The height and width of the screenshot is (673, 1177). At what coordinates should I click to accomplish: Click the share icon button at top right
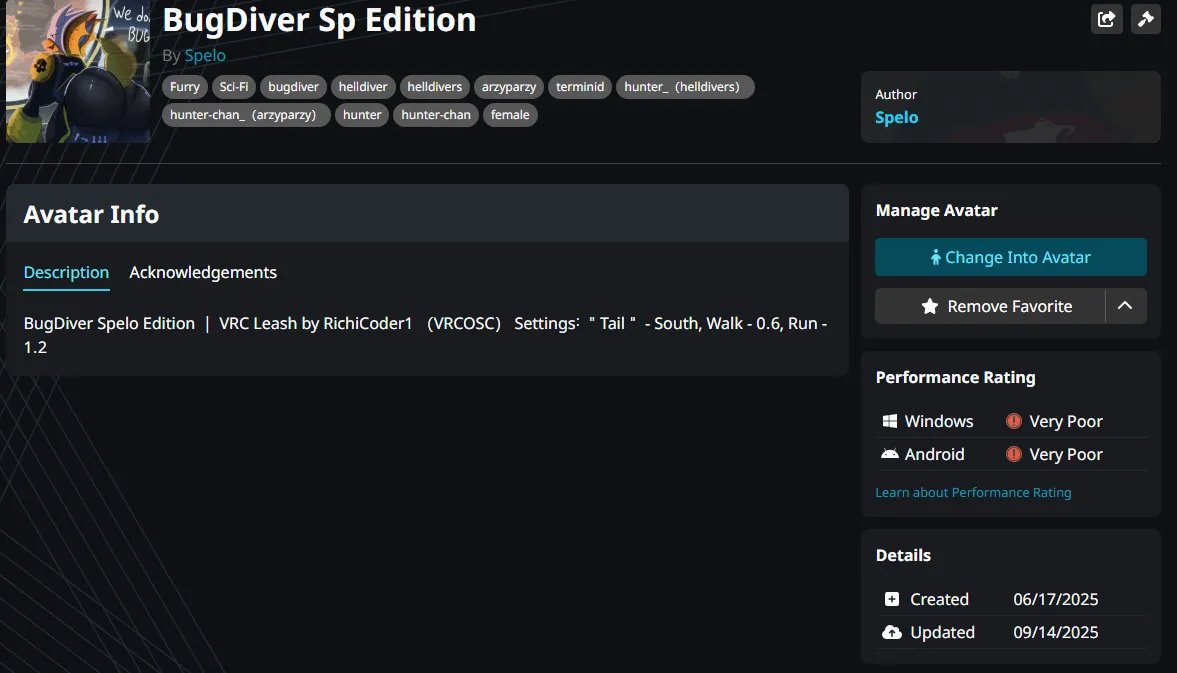point(1106,19)
